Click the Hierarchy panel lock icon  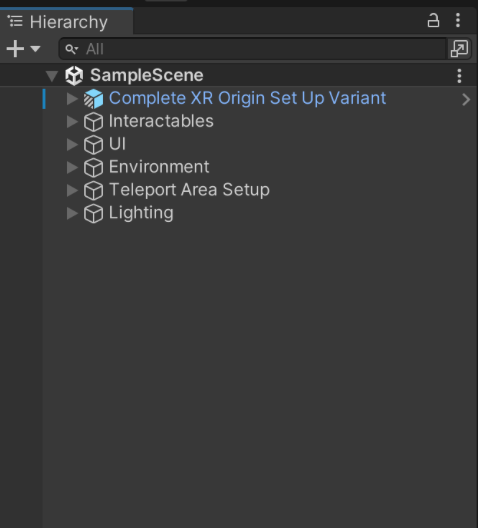pyautogui.click(x=433, y=21)
